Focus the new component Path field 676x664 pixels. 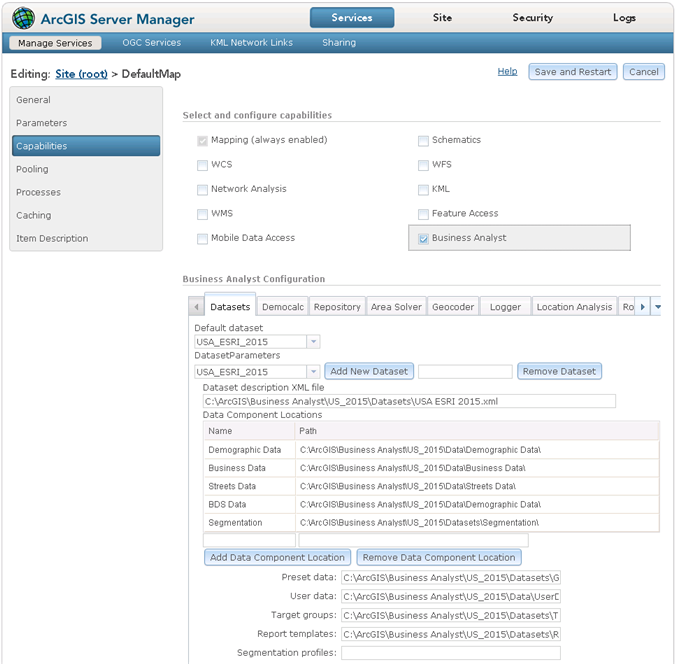(413, 540)
